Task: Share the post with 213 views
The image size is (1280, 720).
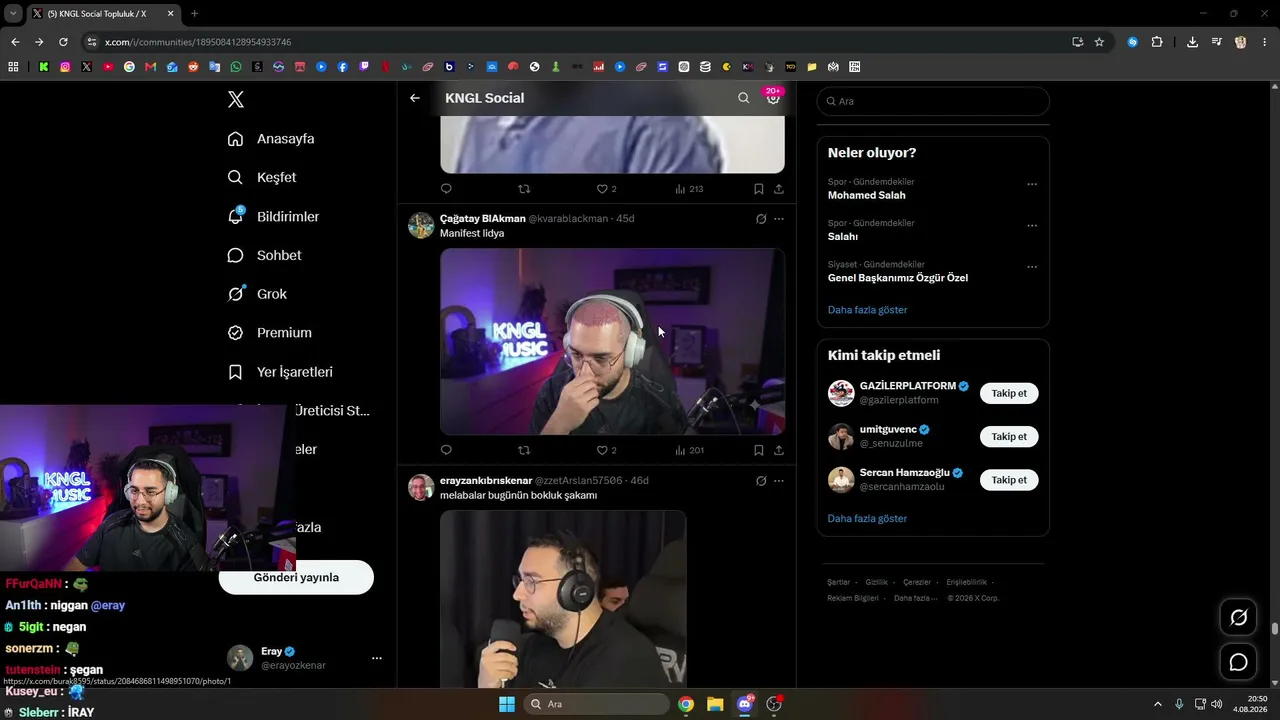Action: click(779, 189)
